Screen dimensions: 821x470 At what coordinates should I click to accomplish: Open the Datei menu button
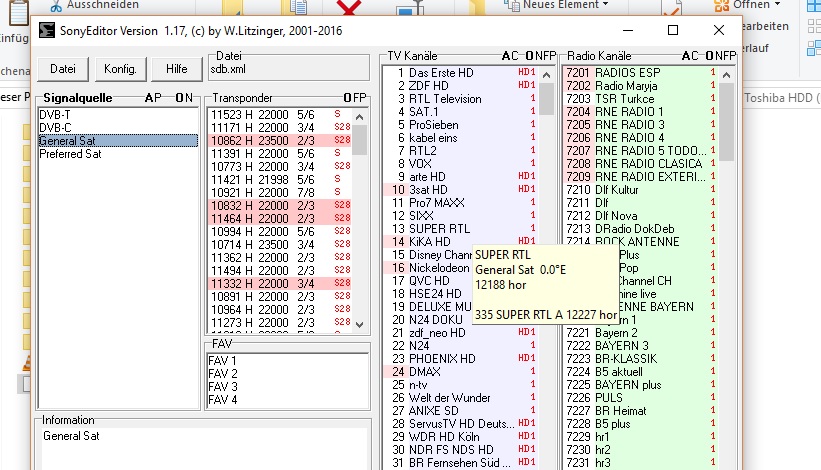(x=63, y=69)
